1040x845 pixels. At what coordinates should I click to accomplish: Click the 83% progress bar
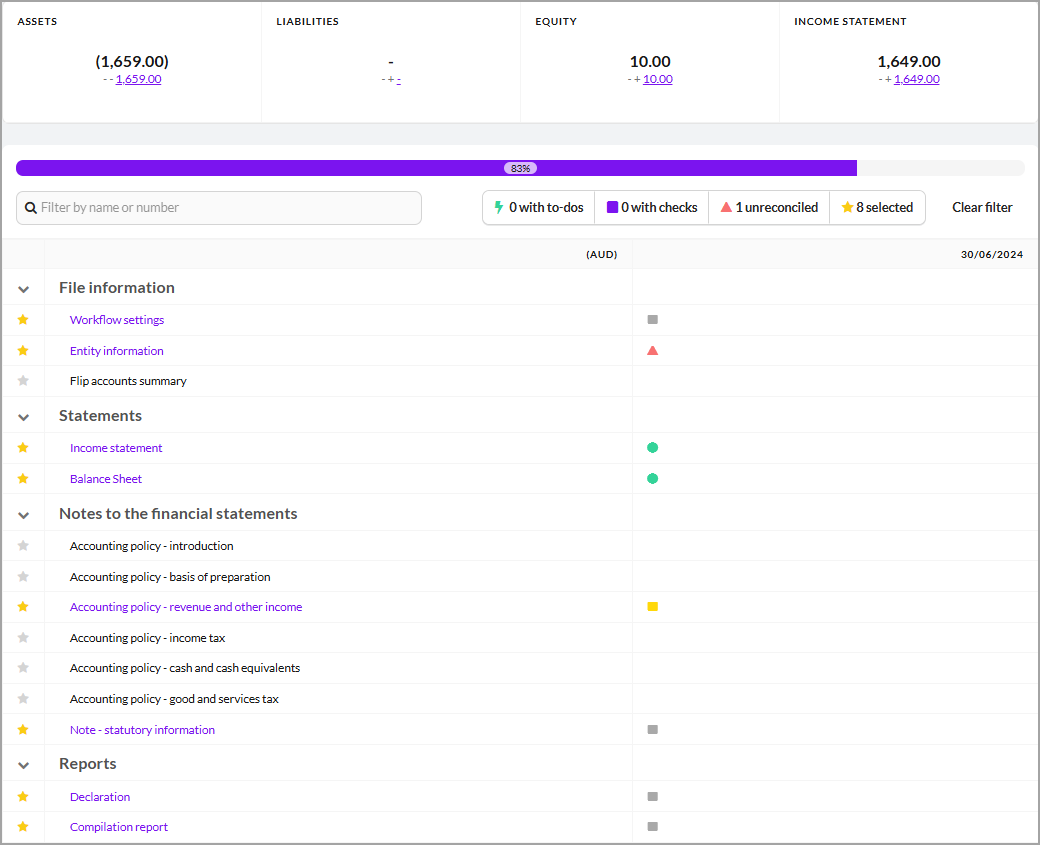pos(520,168)
